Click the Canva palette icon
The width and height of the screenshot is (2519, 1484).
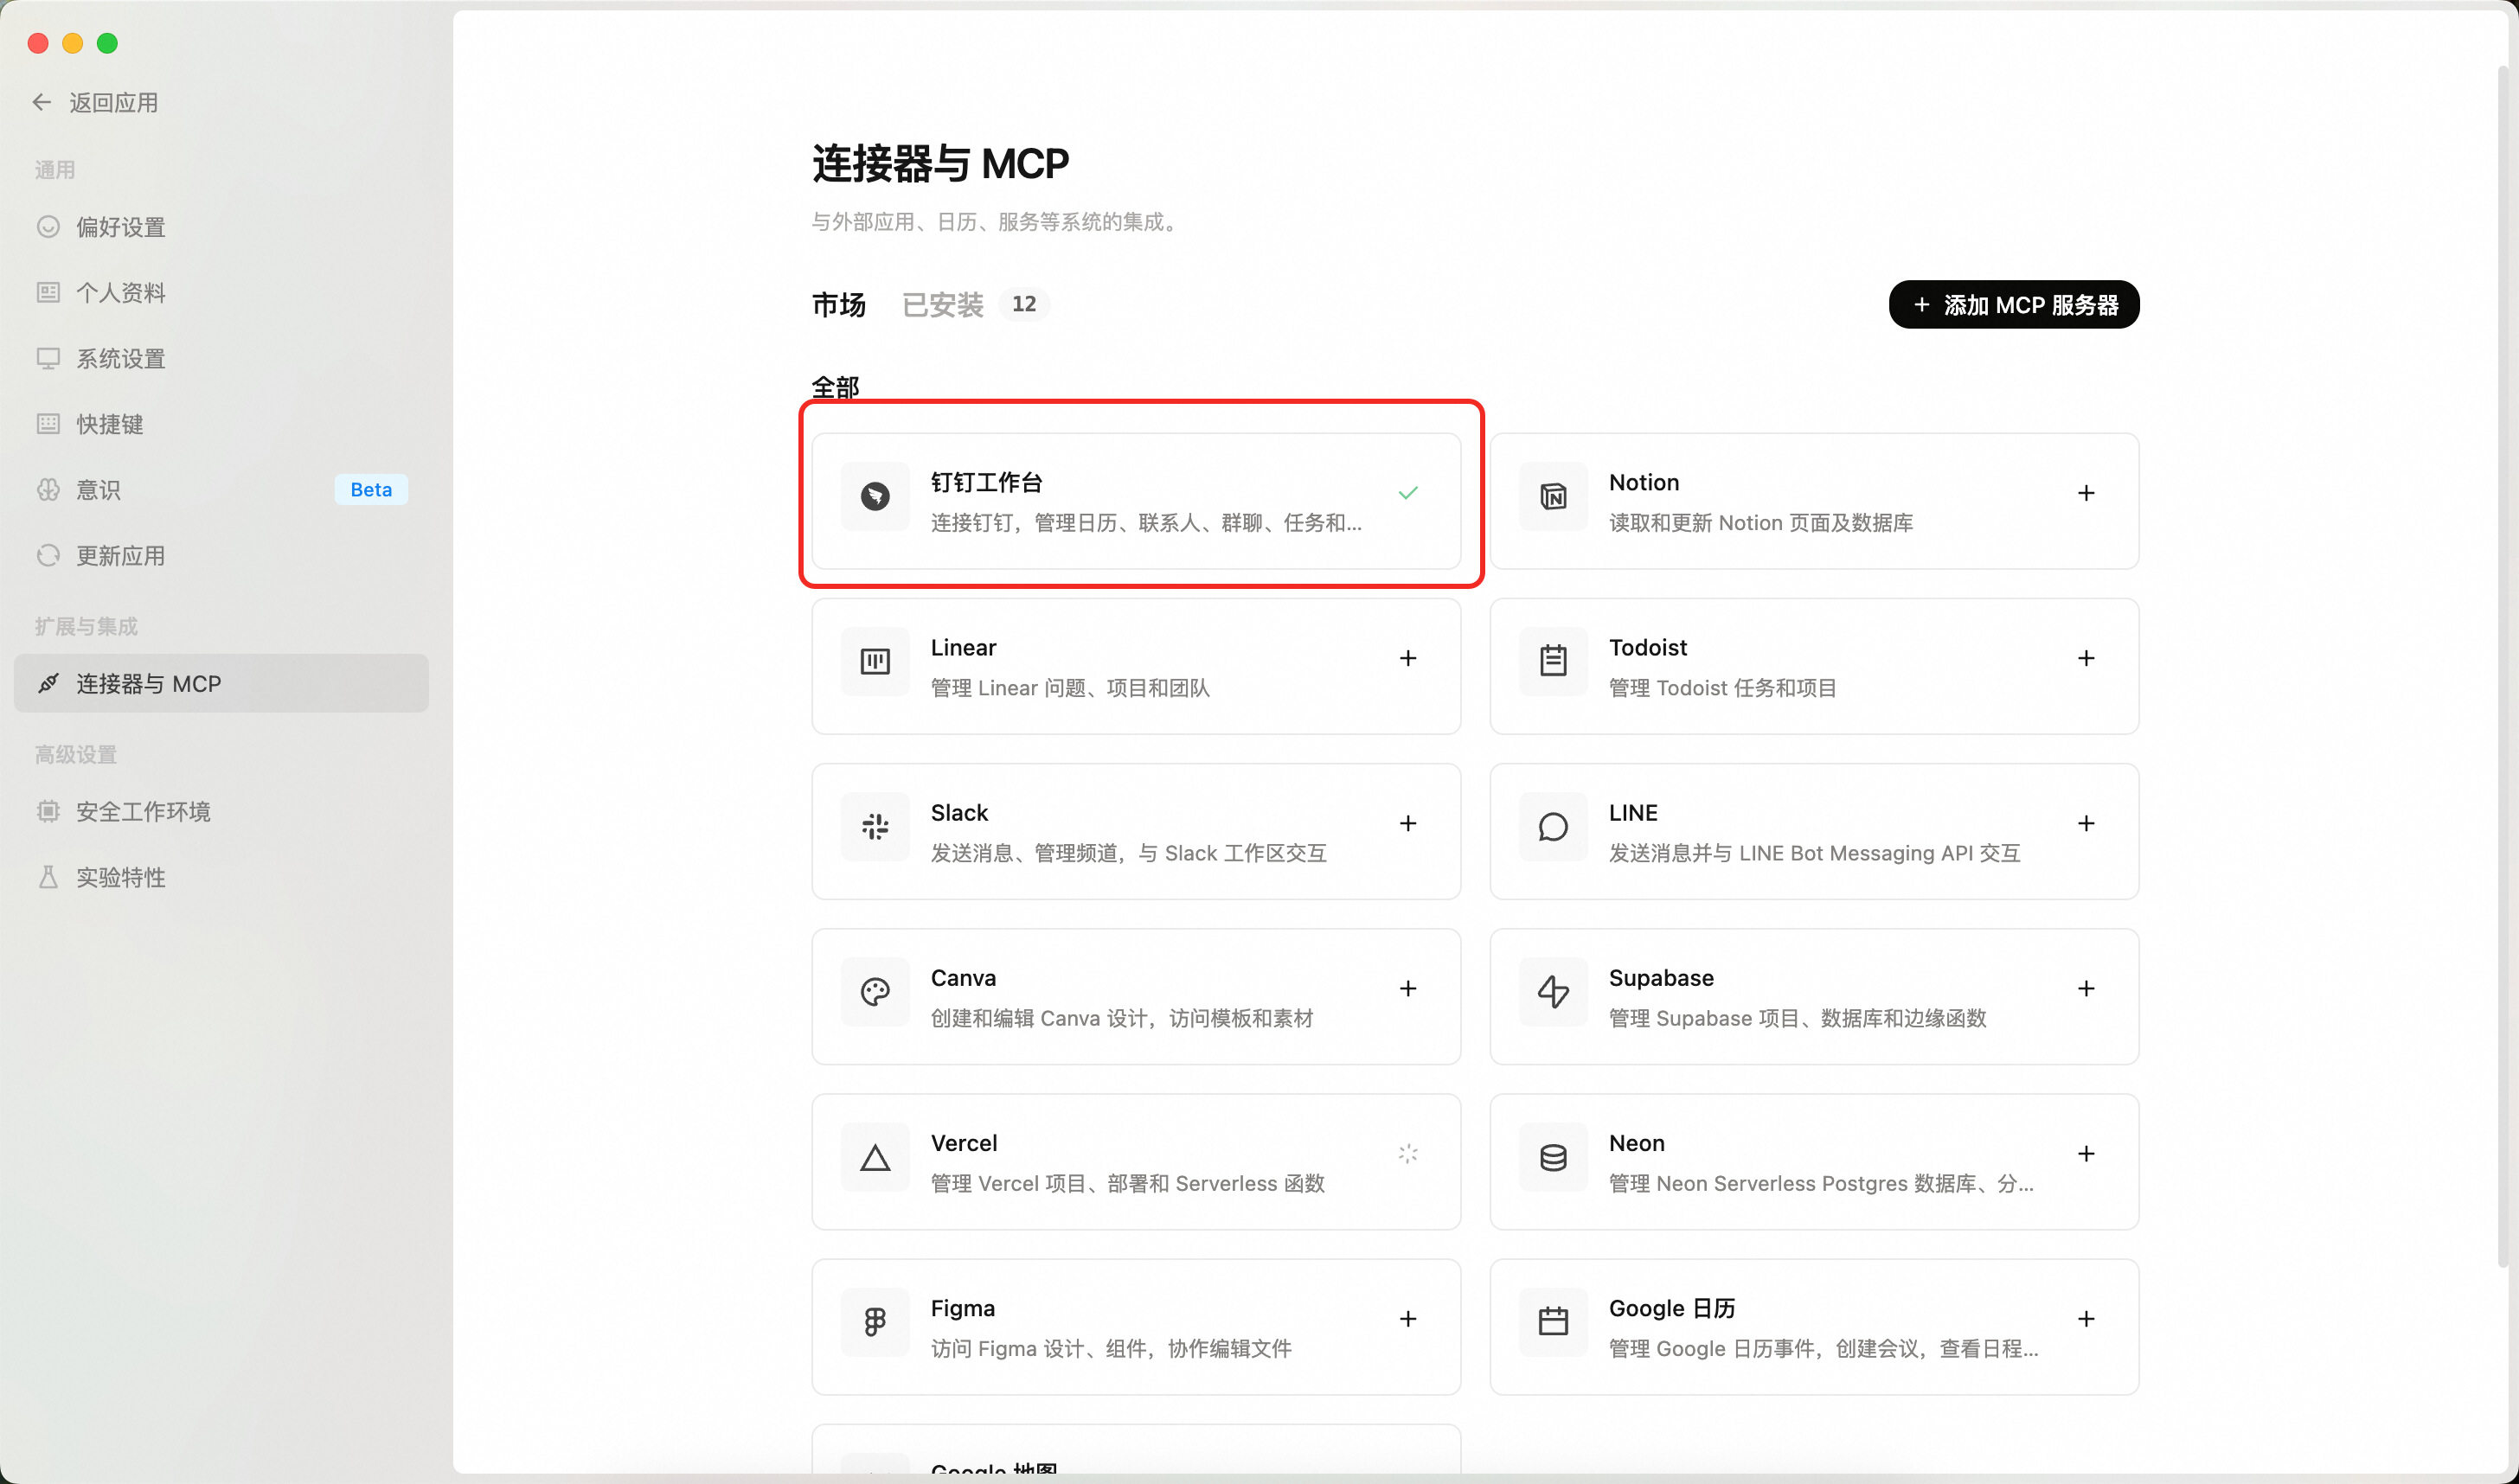coord(875,991)
